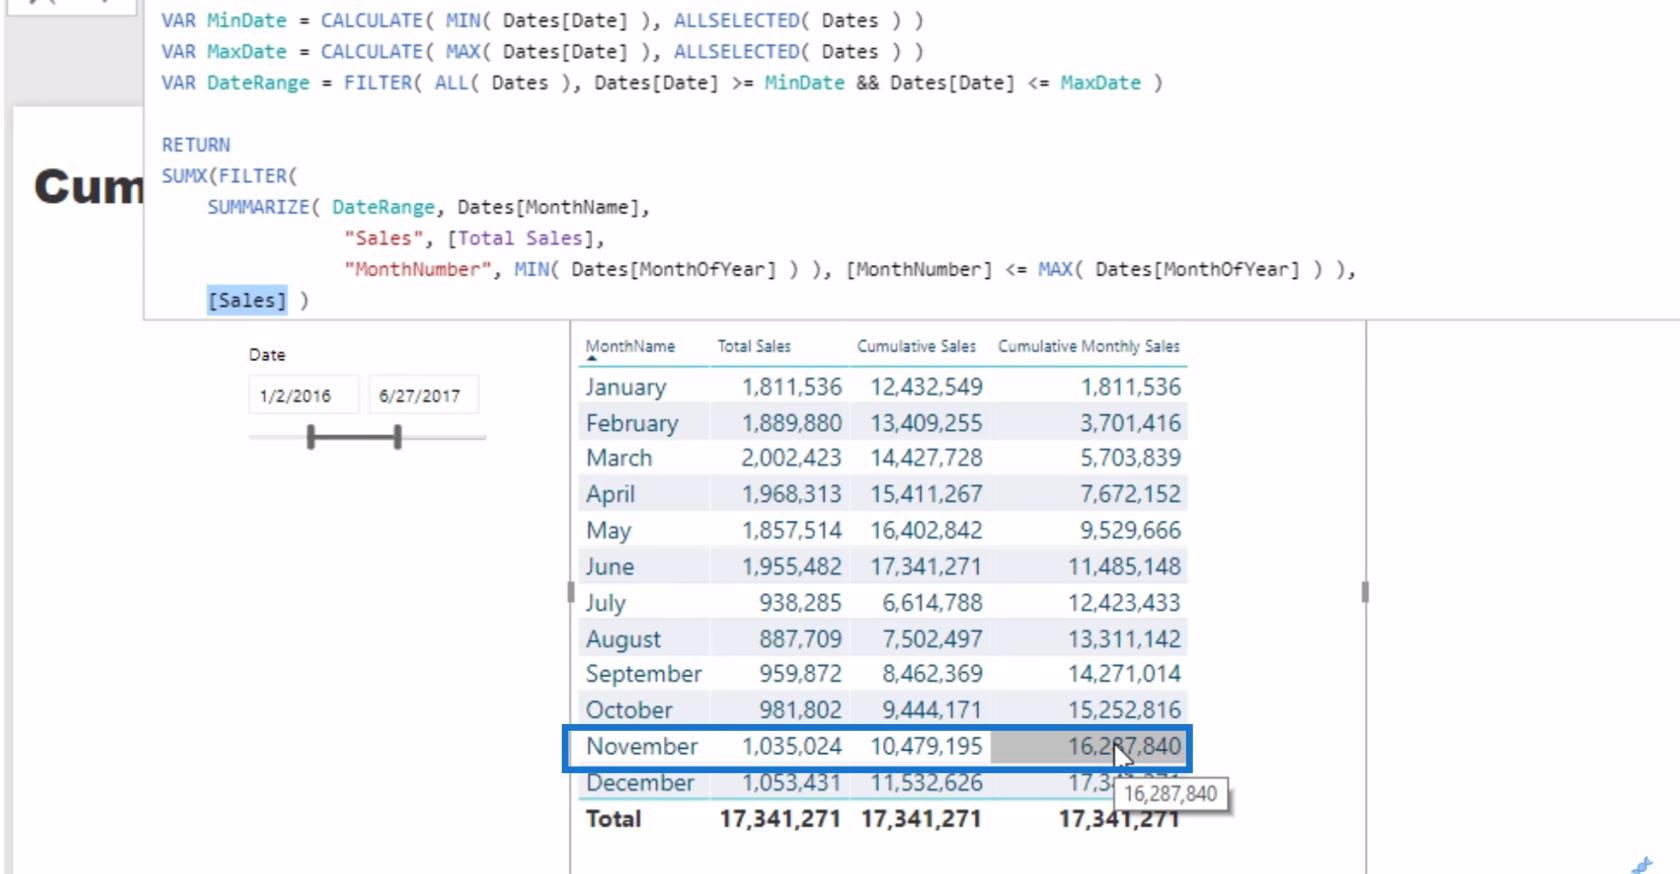Sort by the Total Sales column header
Screen dimensions: 1680x874
point(754,346)
